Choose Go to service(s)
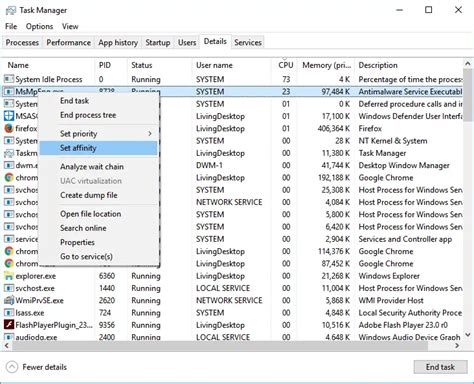Image resolution: width=474 pixels, height=384 pixels. click(x=98, y=256)
